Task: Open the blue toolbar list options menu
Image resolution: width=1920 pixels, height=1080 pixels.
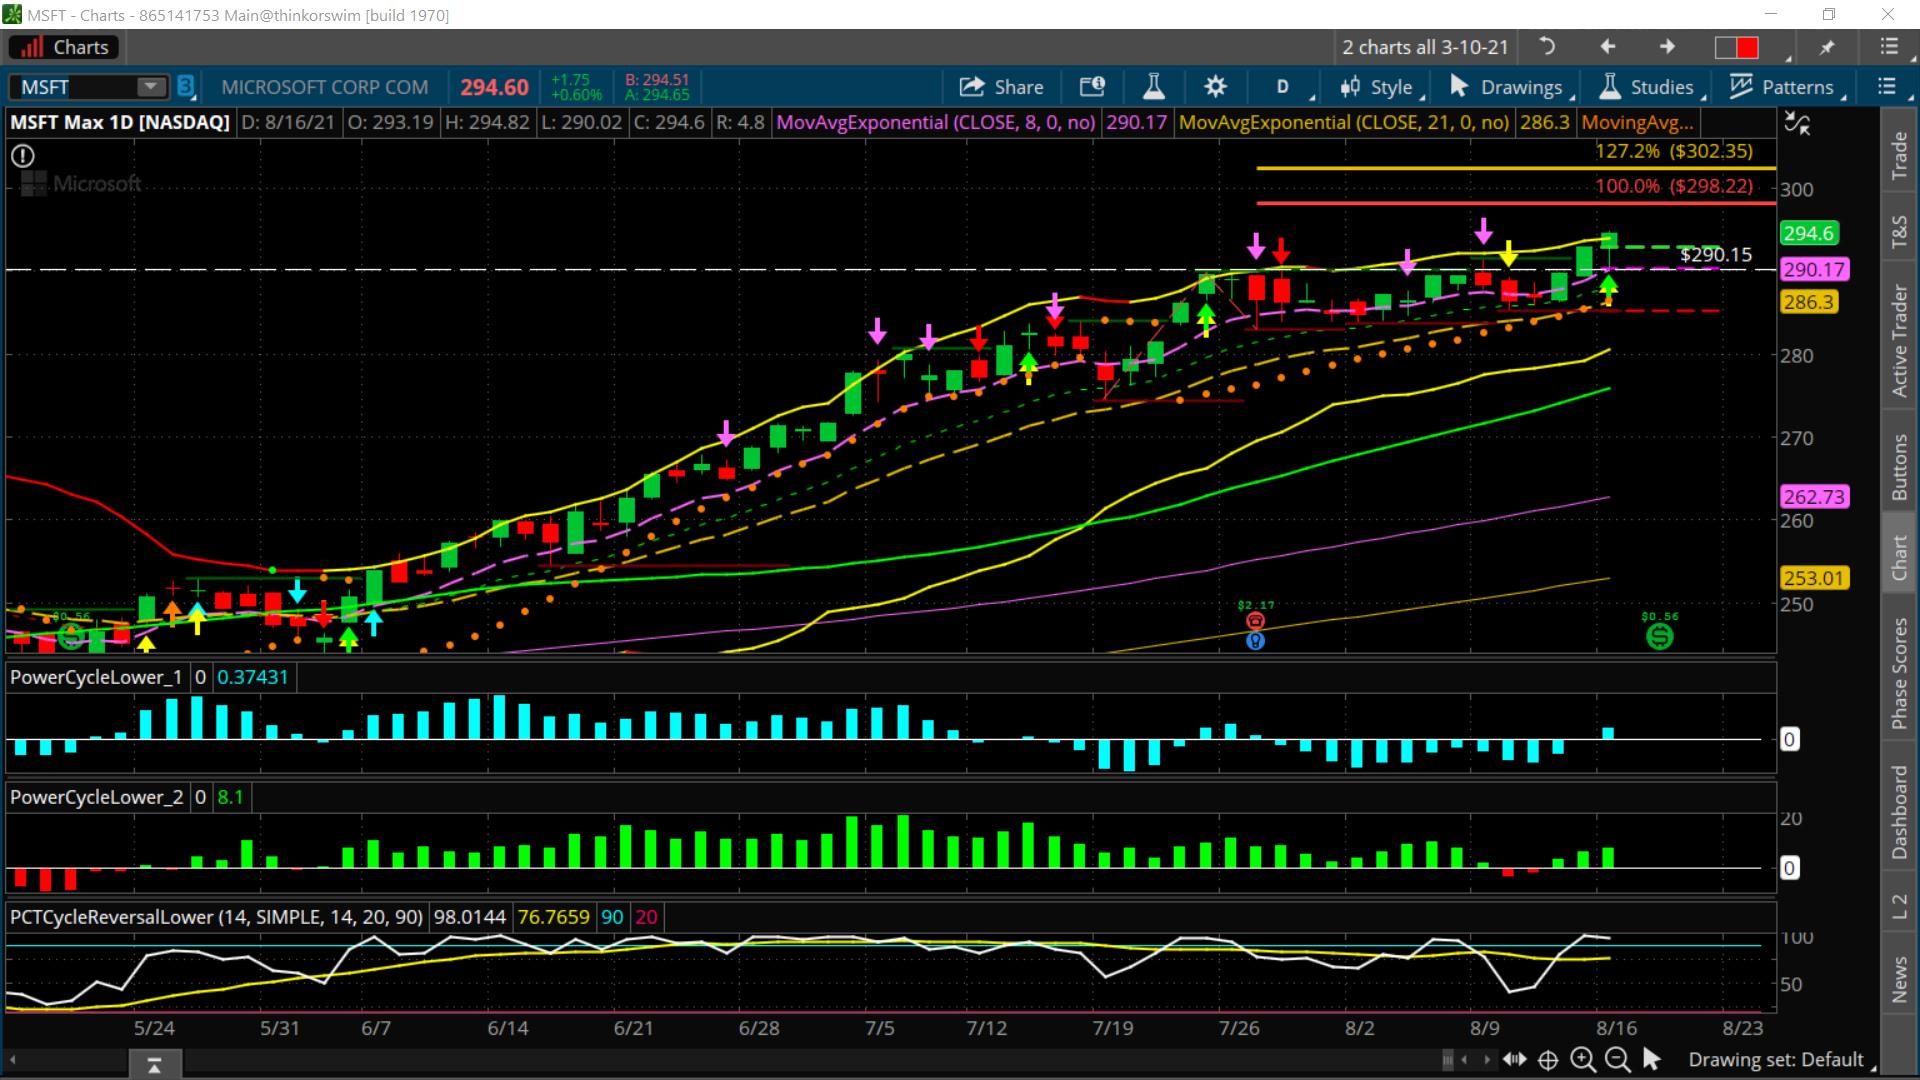Action: 1887,87
